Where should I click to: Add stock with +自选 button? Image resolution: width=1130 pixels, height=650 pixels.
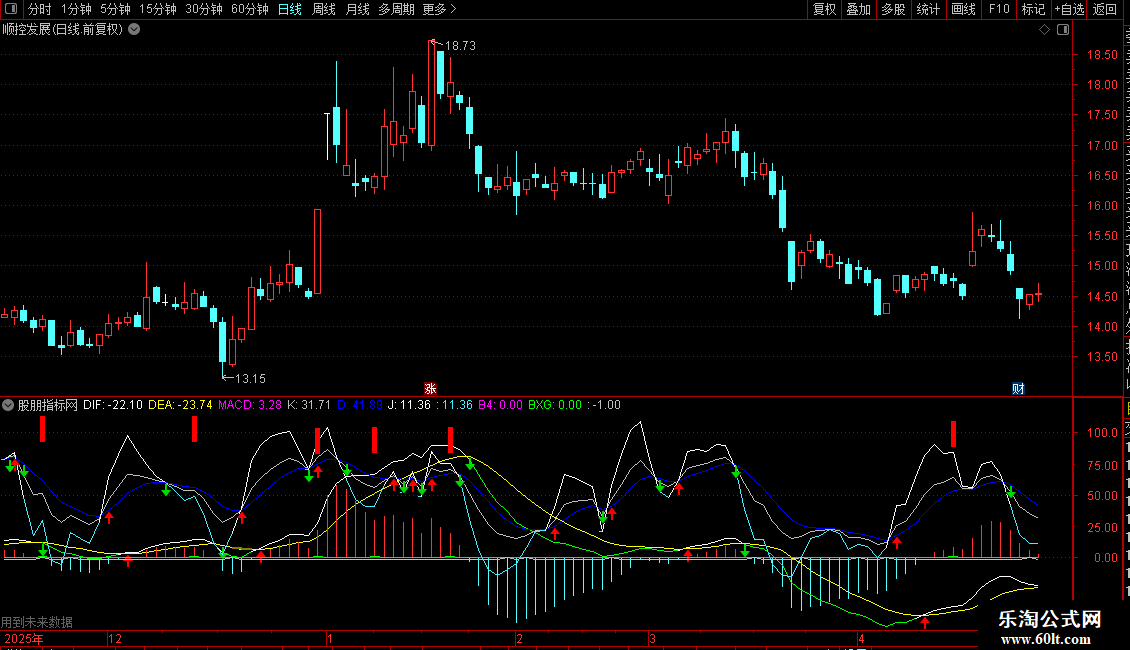pyautogui.click(x=1069, y=9)
